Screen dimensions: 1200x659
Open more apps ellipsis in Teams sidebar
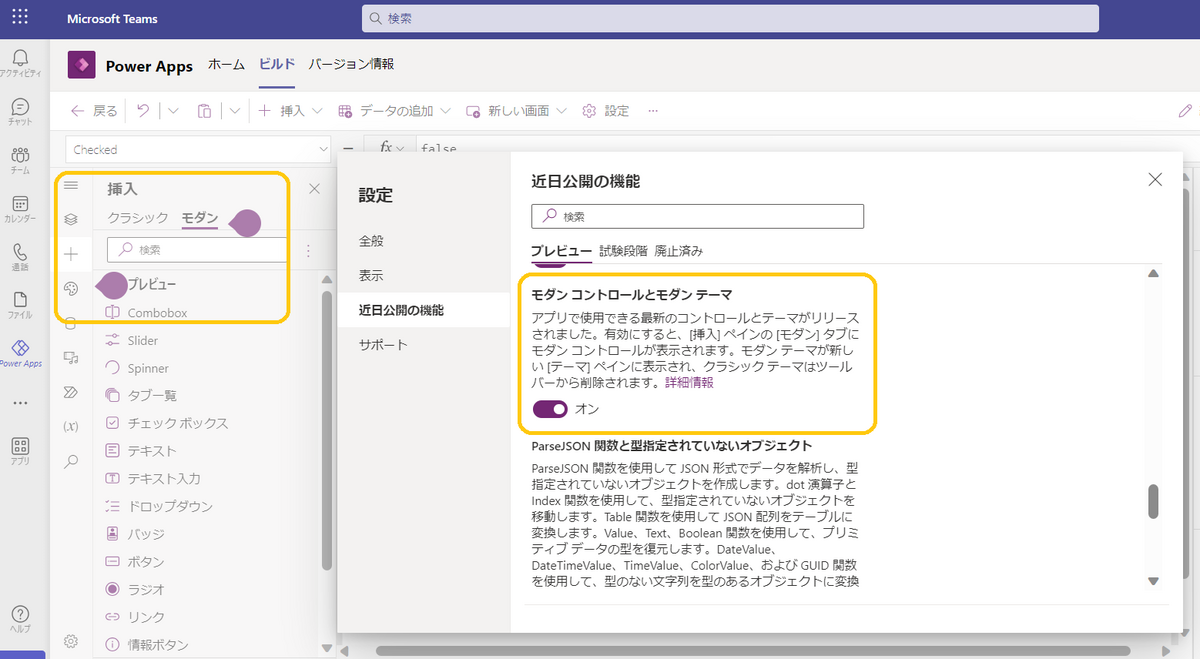click(20, 403)
